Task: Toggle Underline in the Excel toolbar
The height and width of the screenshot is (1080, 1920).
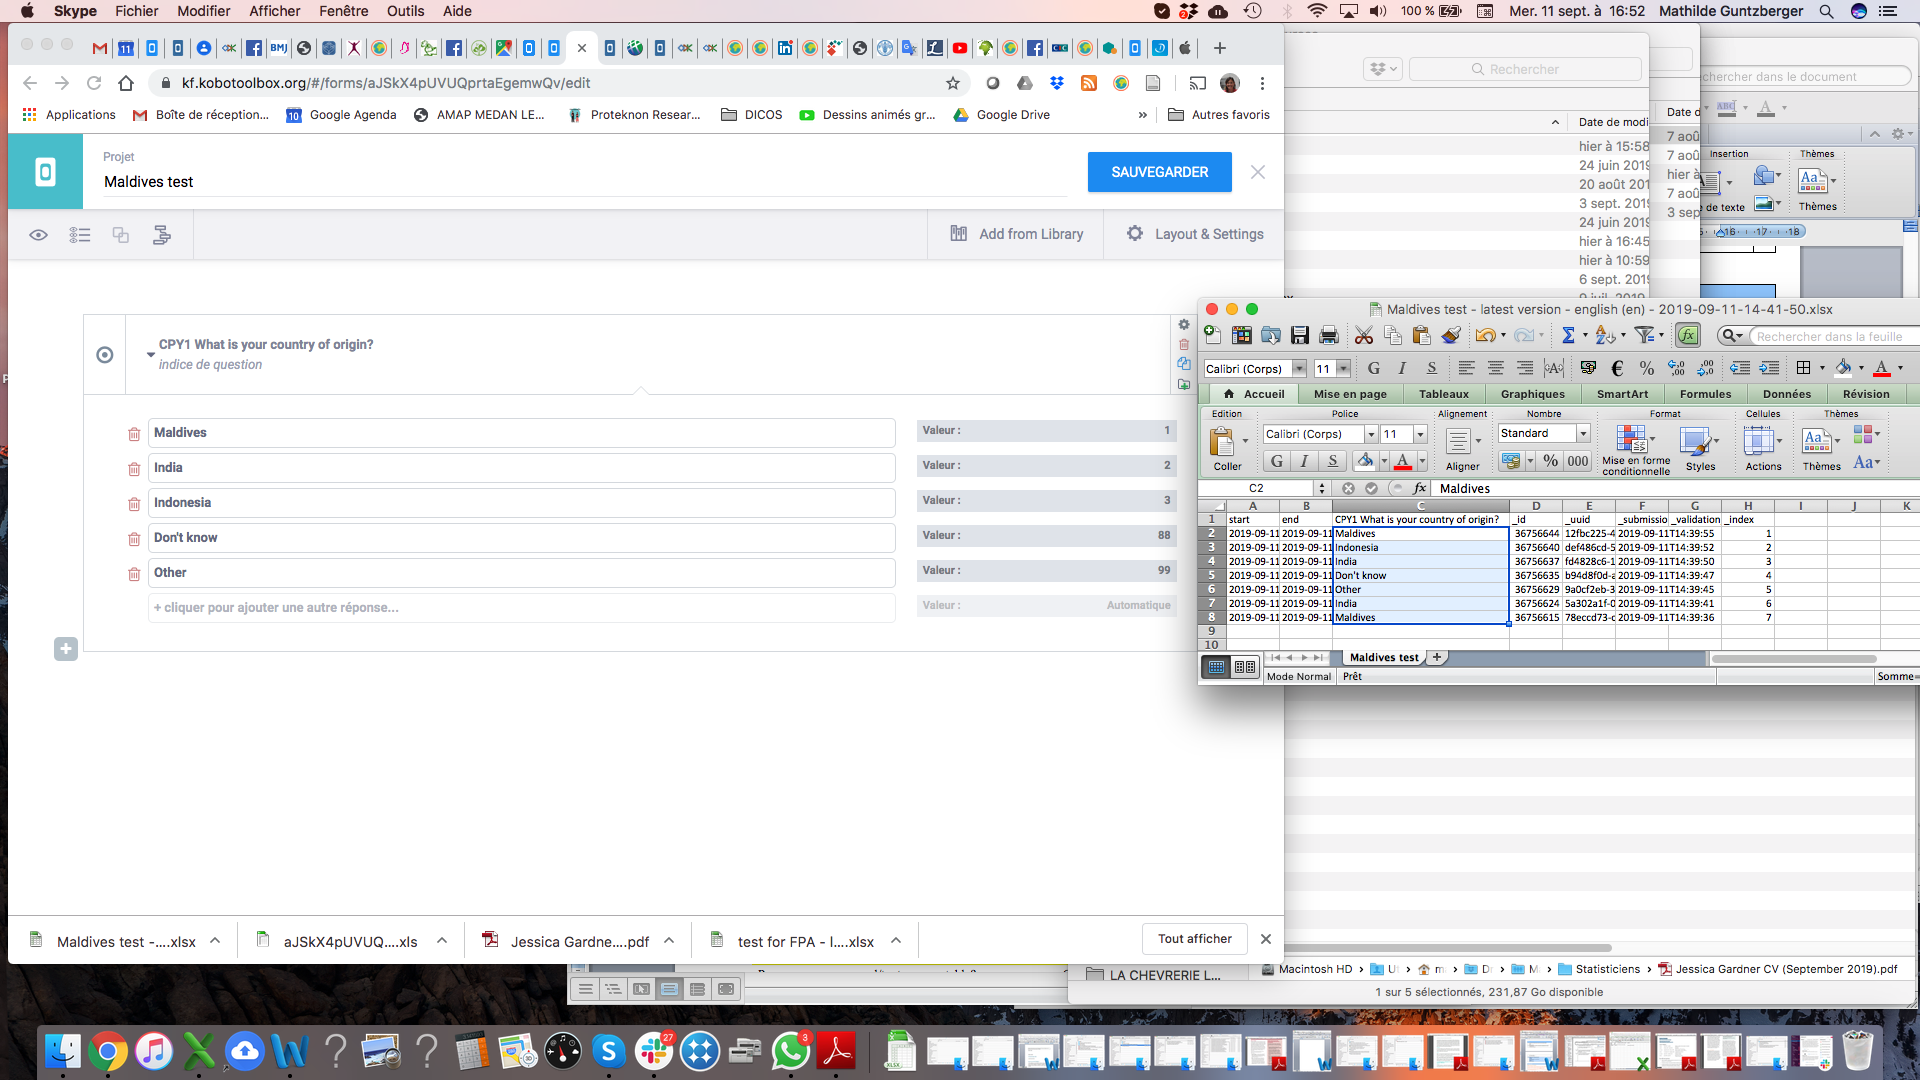Action: coord(1332,461)
